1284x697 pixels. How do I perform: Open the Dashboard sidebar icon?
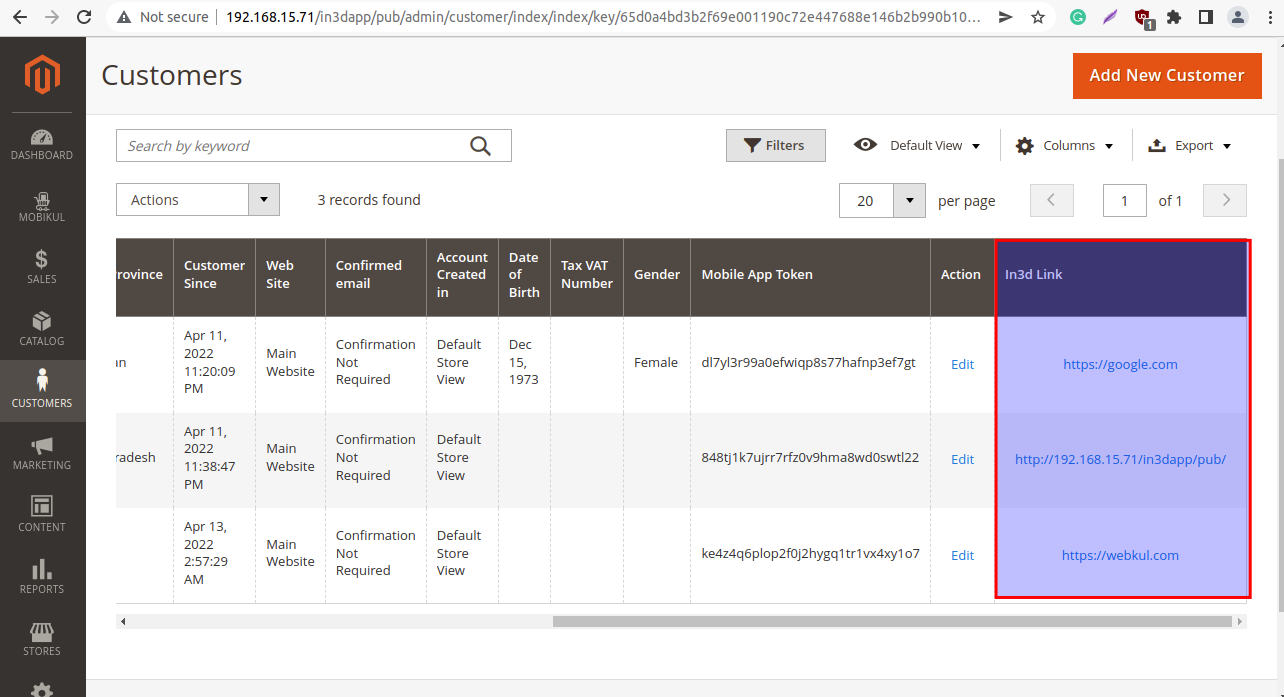coord(42,144)
